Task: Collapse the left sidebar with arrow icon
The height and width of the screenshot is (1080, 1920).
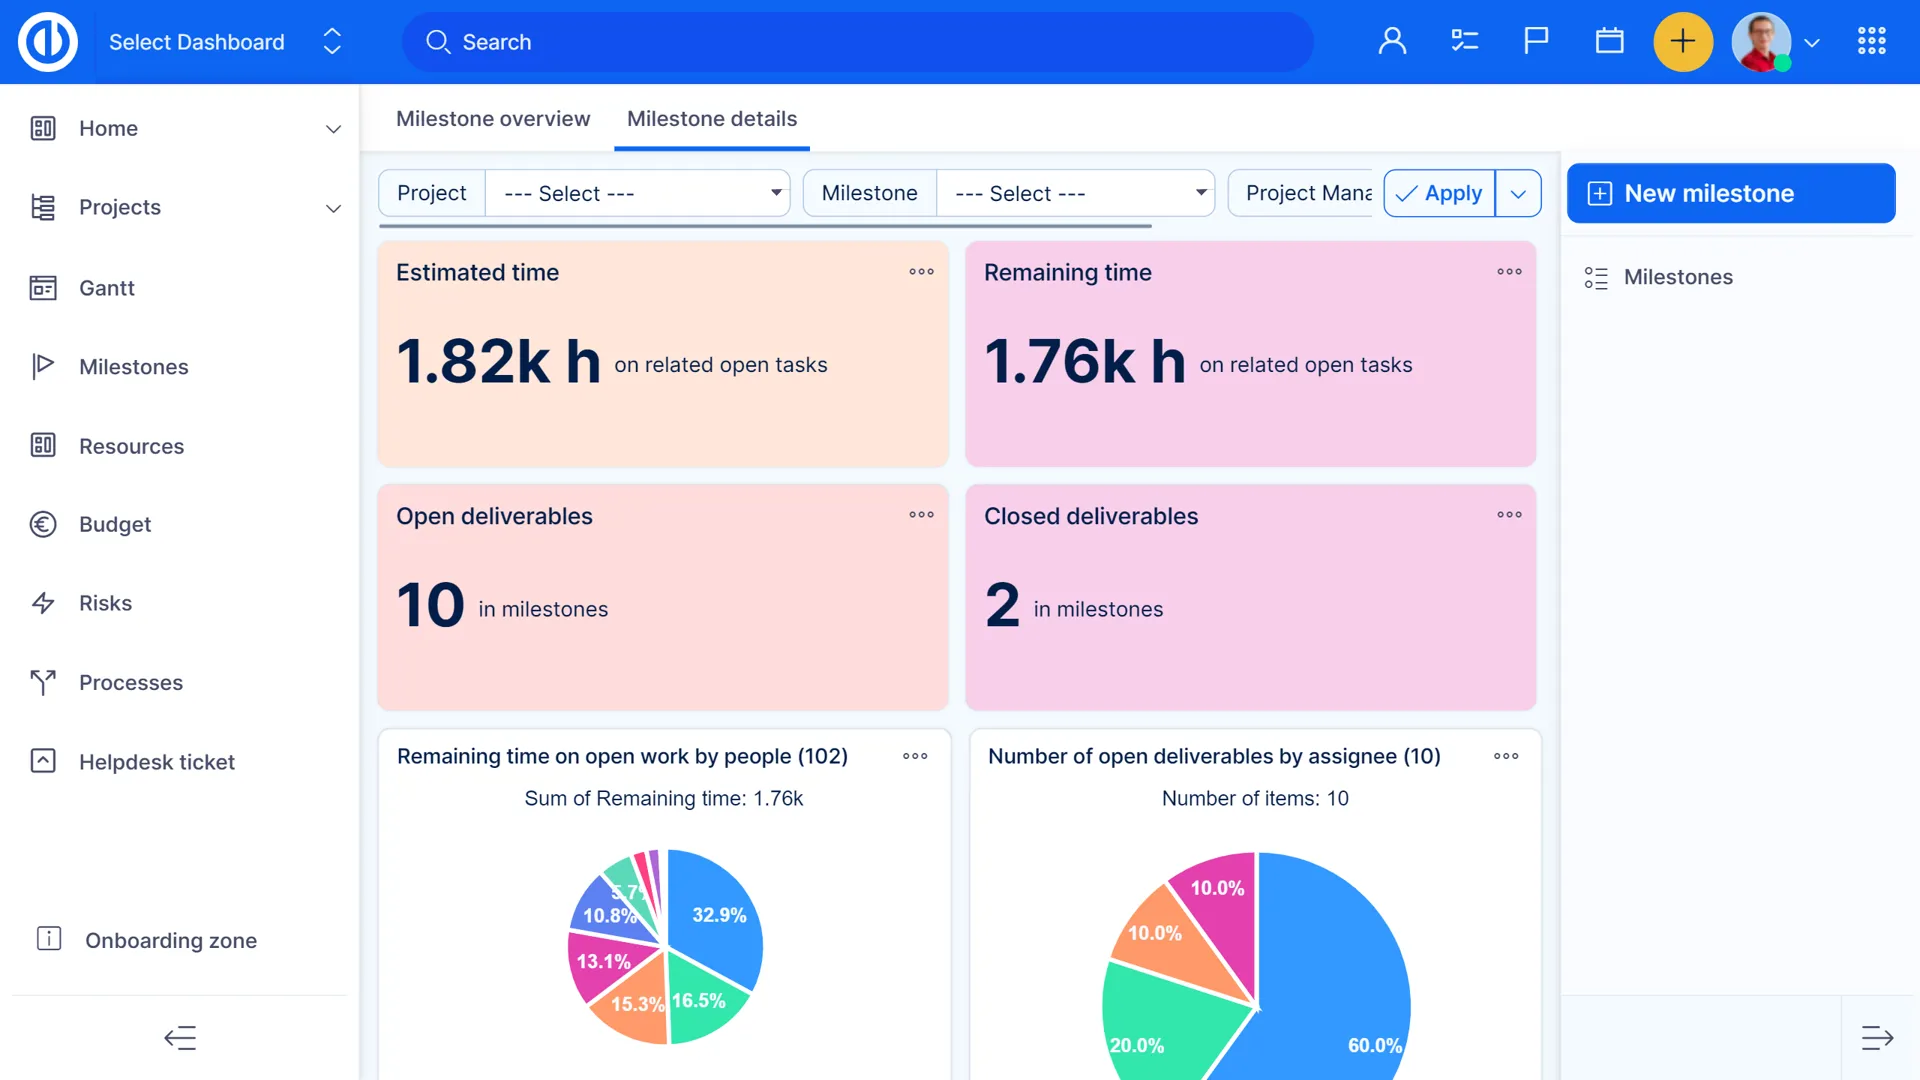Action: 180,1038
